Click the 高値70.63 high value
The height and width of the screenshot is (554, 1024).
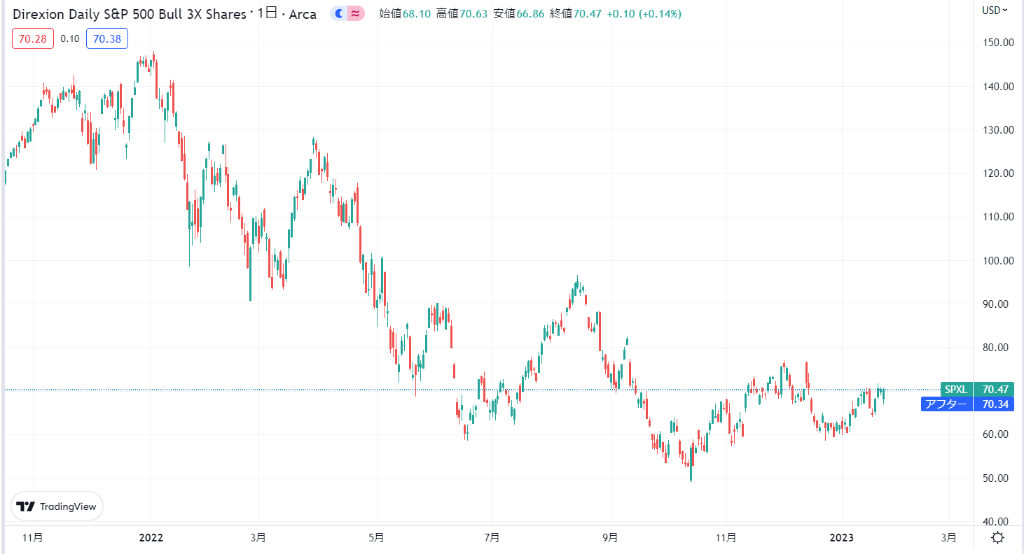[462, 14]
